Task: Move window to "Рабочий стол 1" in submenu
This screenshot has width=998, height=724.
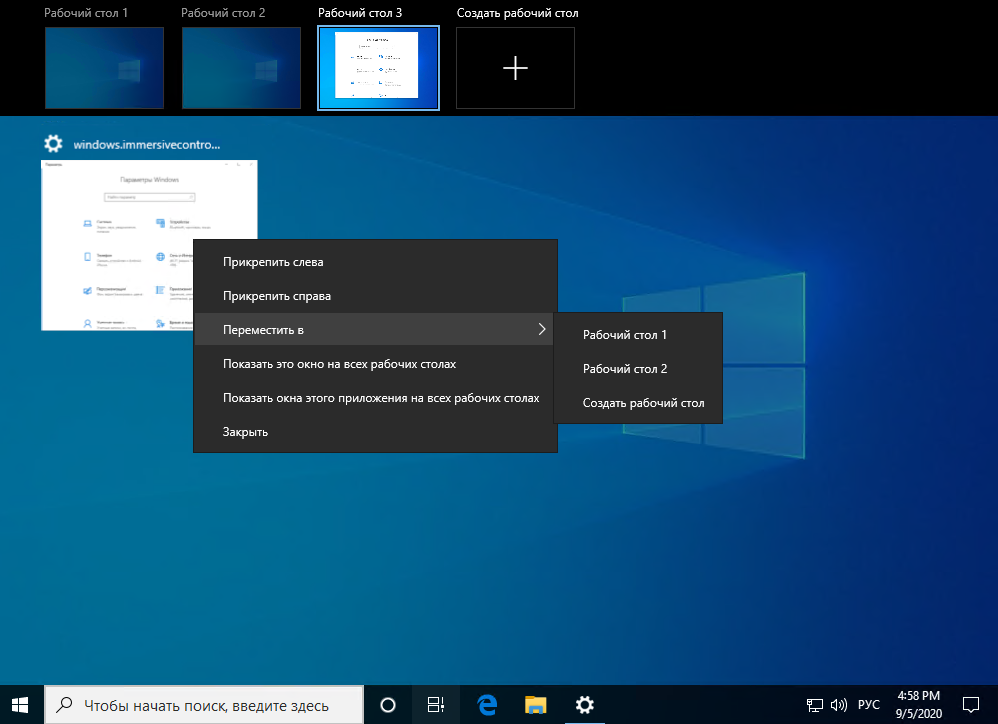Action: coord(624,335)
